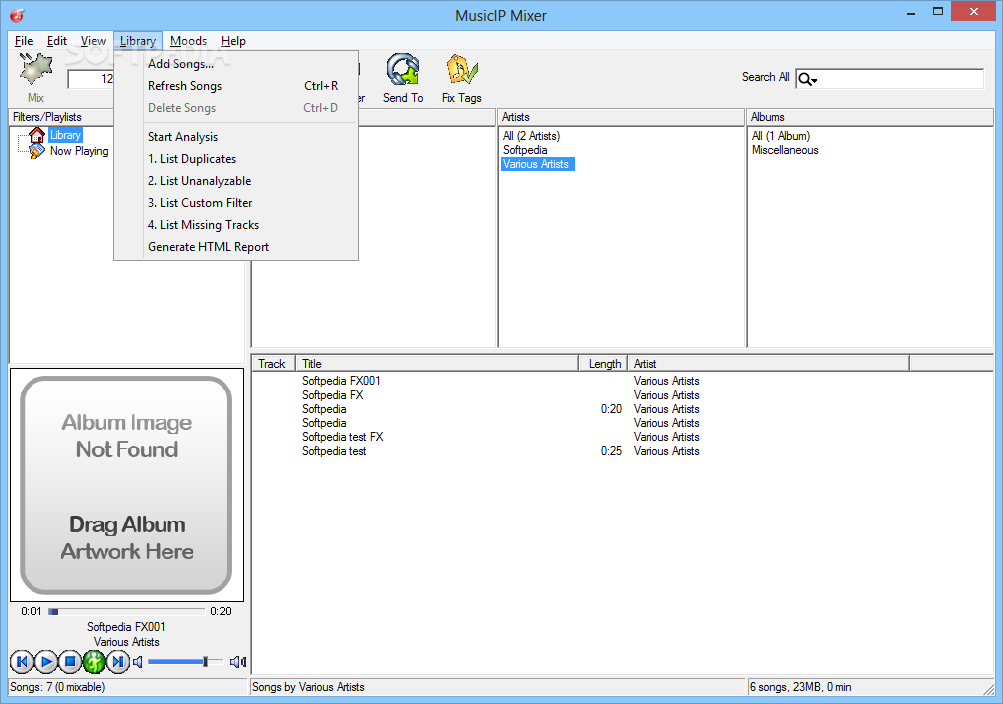The height and width of the screenshot is (704, 1003).
Task: Click the Send To toolbar icon
Action: (x=403, y=70)
